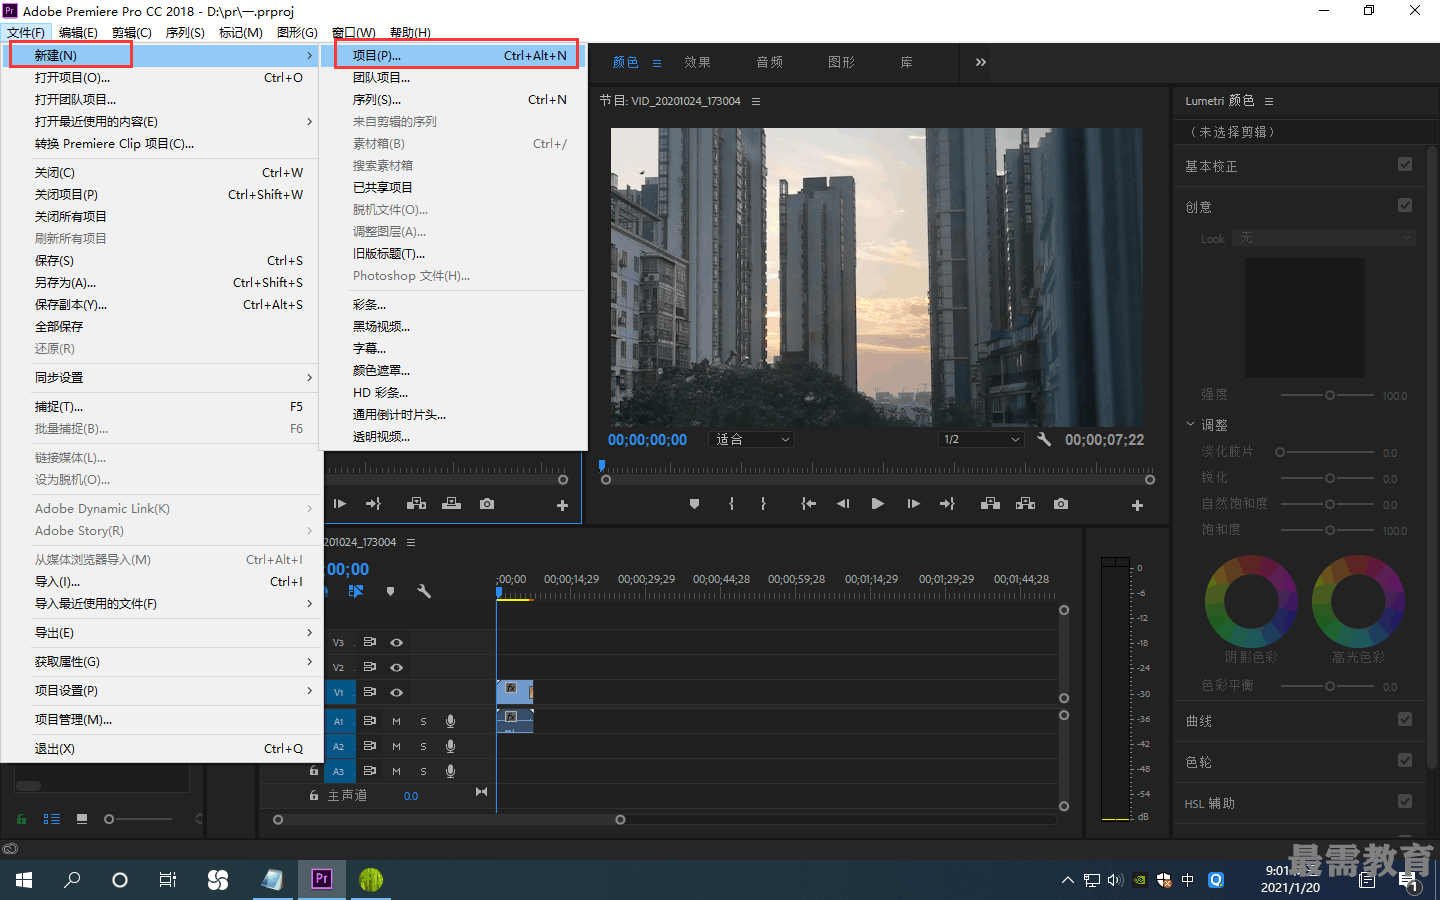
Task: Choose 序列(S)... from the 新建 submenu
Action: coord(453,100)
